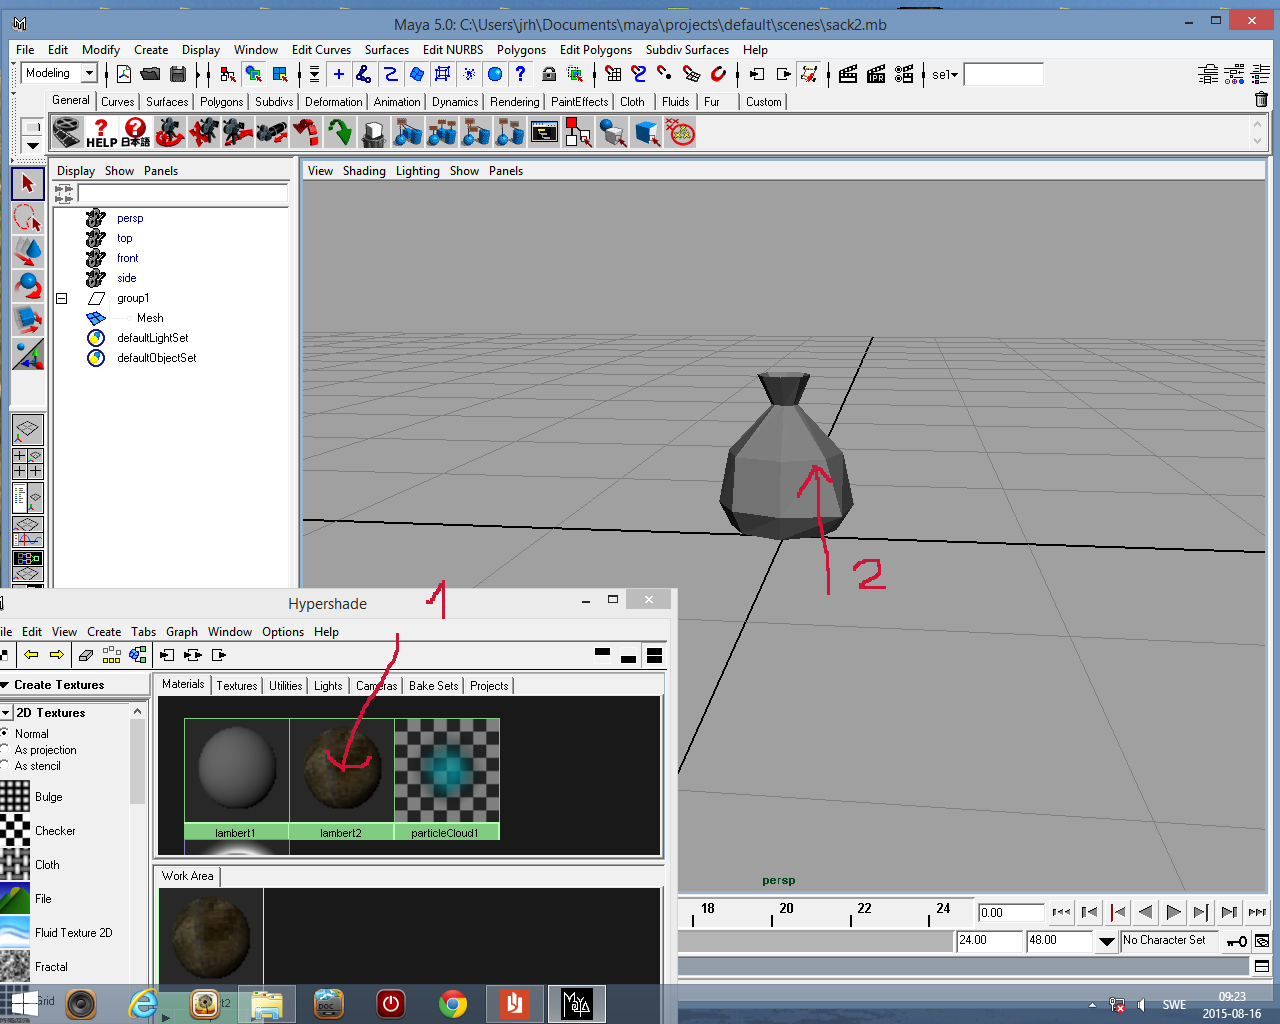Switch to the Polygons shelf tab
Screen dimensions: 1280x1024
tap(221, 102)
